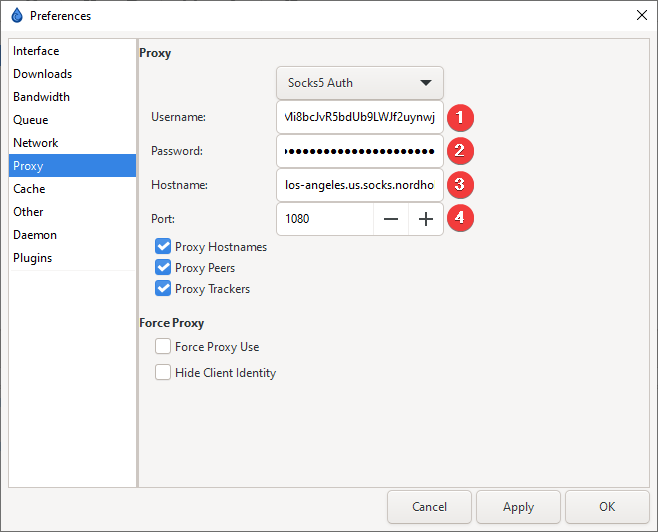Screen dimensions: 658x532
Task: Click the port increase plus button
Action: tap(426, 219)
